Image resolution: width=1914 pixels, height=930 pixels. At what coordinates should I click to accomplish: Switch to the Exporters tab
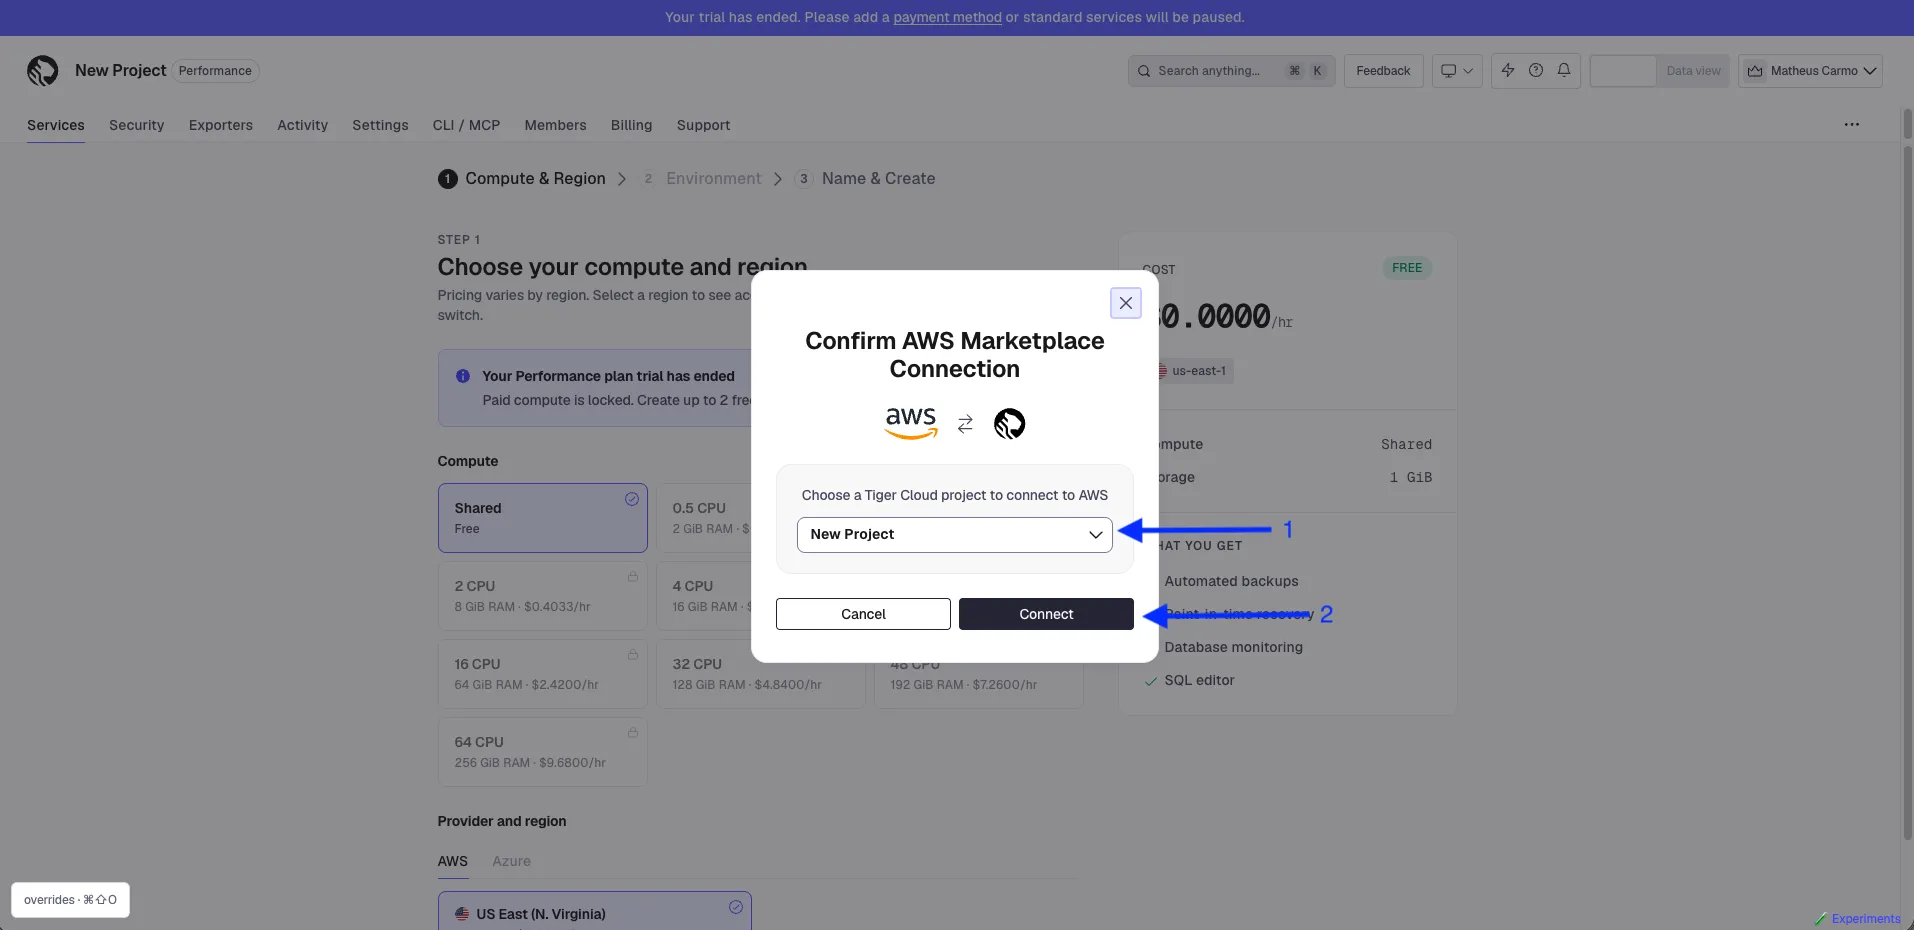(x=221, y=125)
